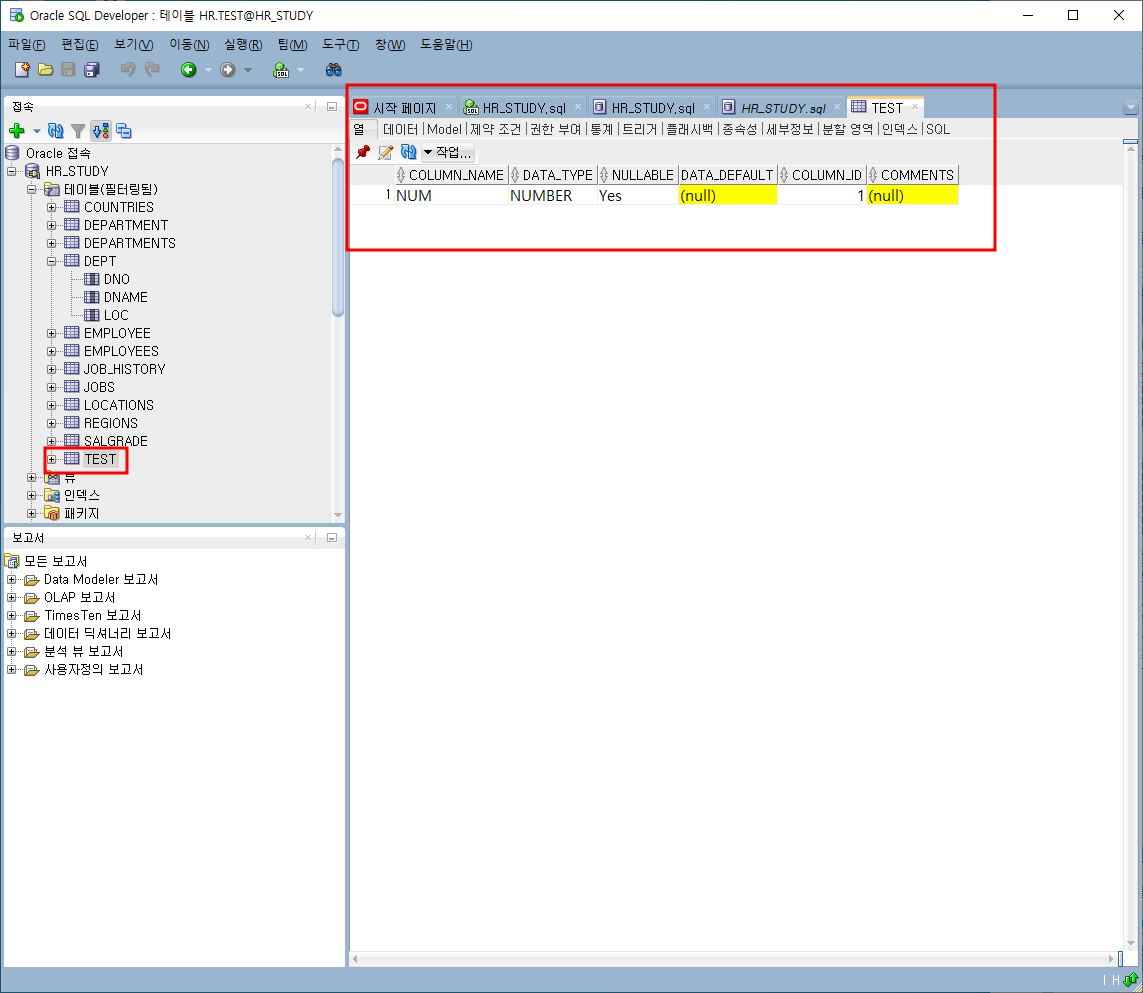The width and height of the screenshot is (1143, 993).
Task: Sort by the COLUMN_NAME header
Action: [450, 175]
